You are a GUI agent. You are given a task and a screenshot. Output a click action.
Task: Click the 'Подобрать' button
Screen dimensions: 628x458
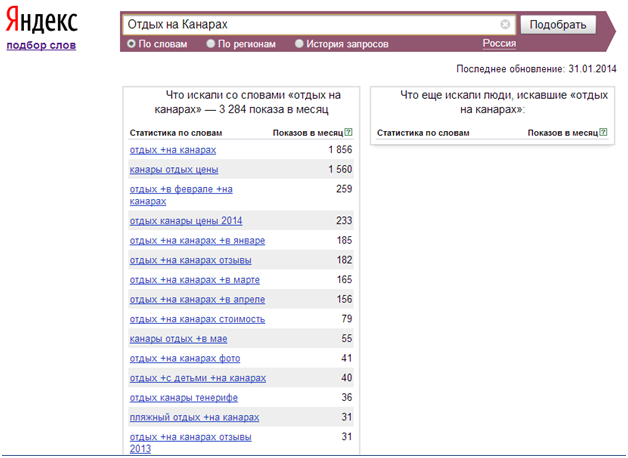pos(558,25)
